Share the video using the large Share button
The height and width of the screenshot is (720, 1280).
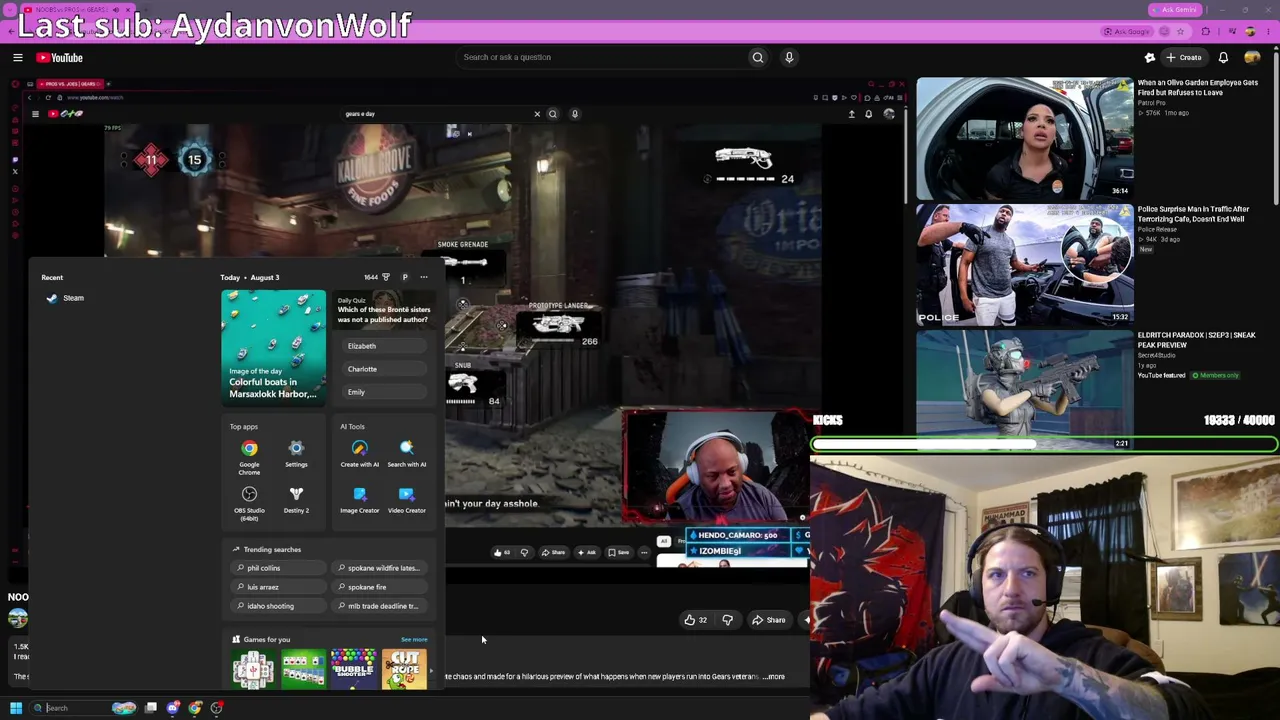pyautogui.click(x=769, y=620)
